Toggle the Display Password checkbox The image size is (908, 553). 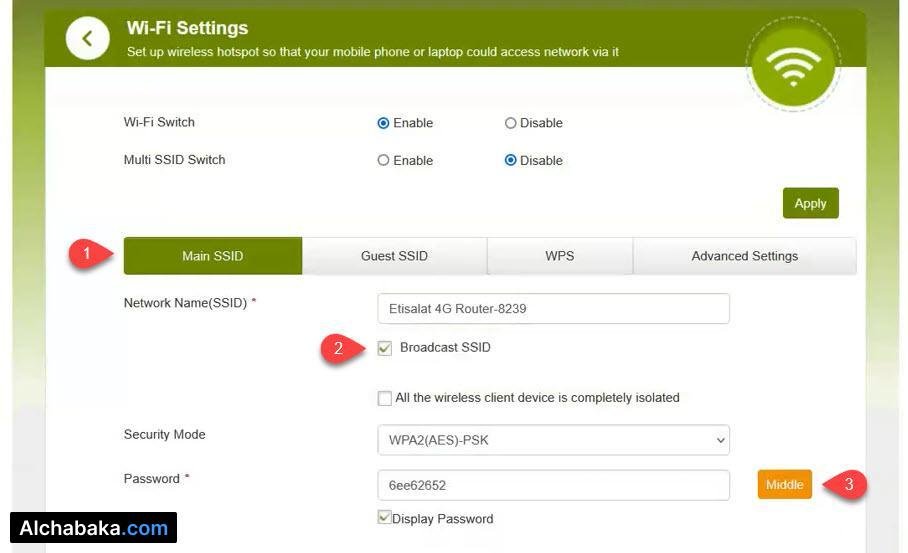click(384, 518)
